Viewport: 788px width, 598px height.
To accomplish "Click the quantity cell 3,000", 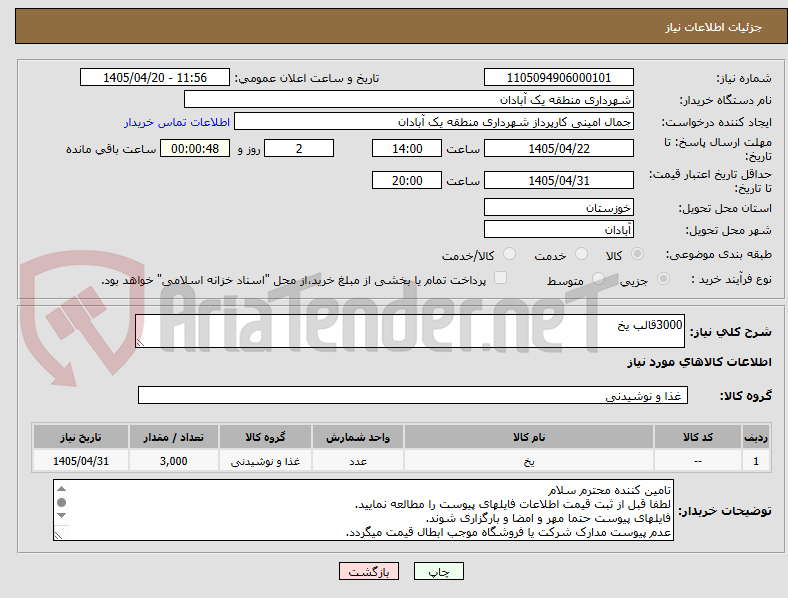I will point(173,461).
